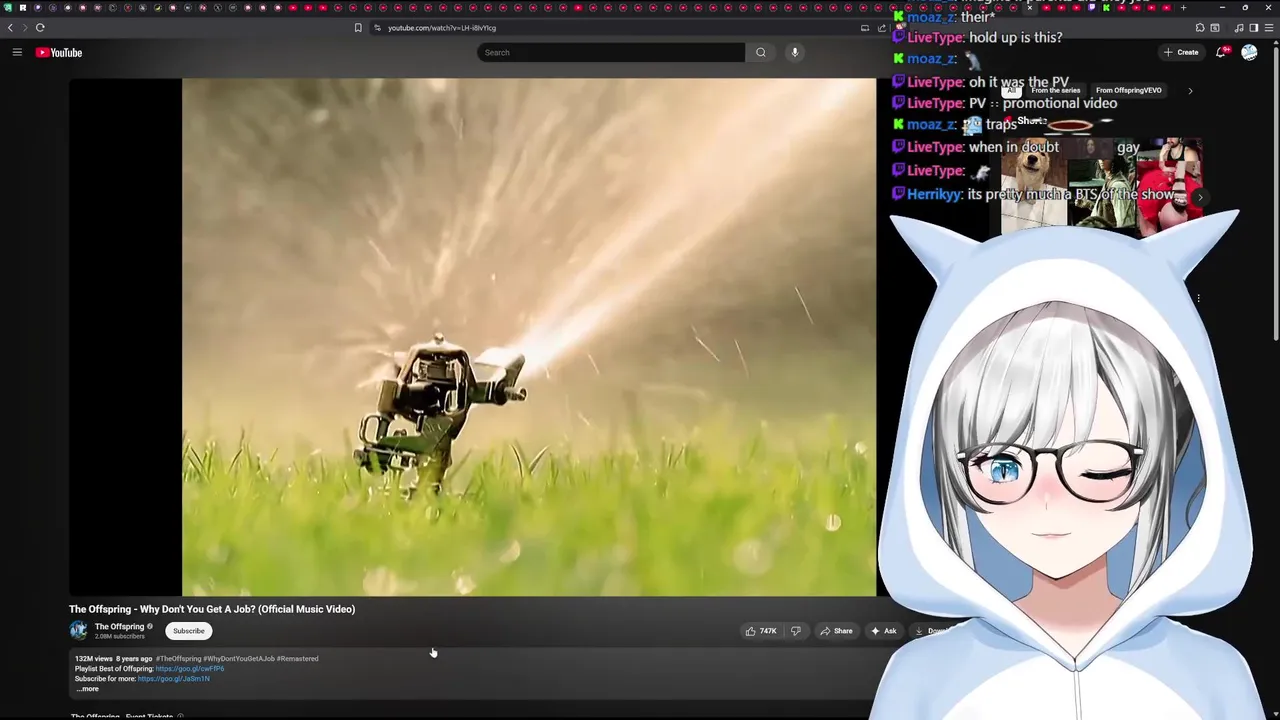
Task: Click the 132M views text
Action: click(93, 659)
